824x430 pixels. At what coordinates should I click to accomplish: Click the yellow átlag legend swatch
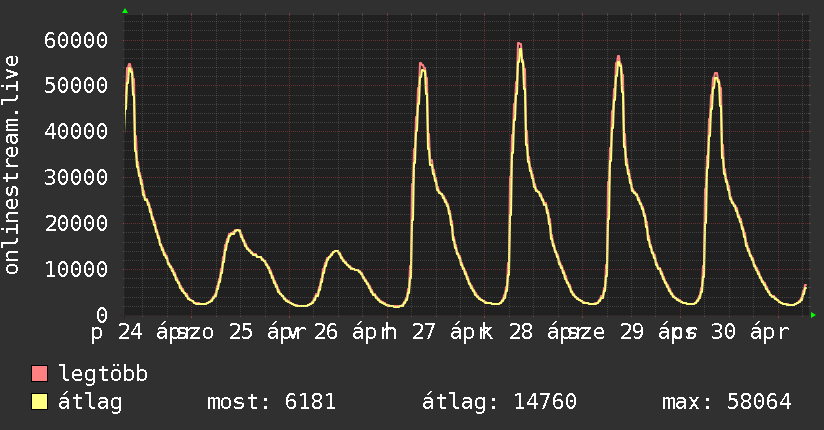[x=39, y=402]
